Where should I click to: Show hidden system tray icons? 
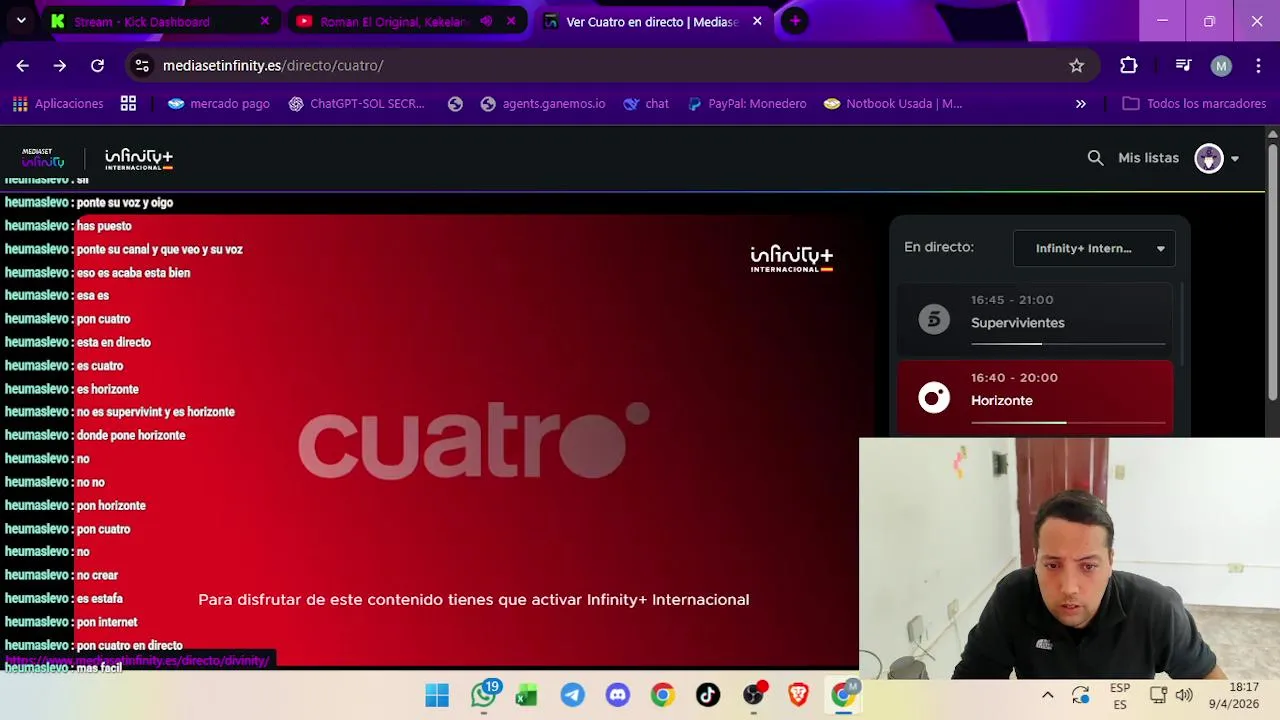click(x=1047, y=695)
